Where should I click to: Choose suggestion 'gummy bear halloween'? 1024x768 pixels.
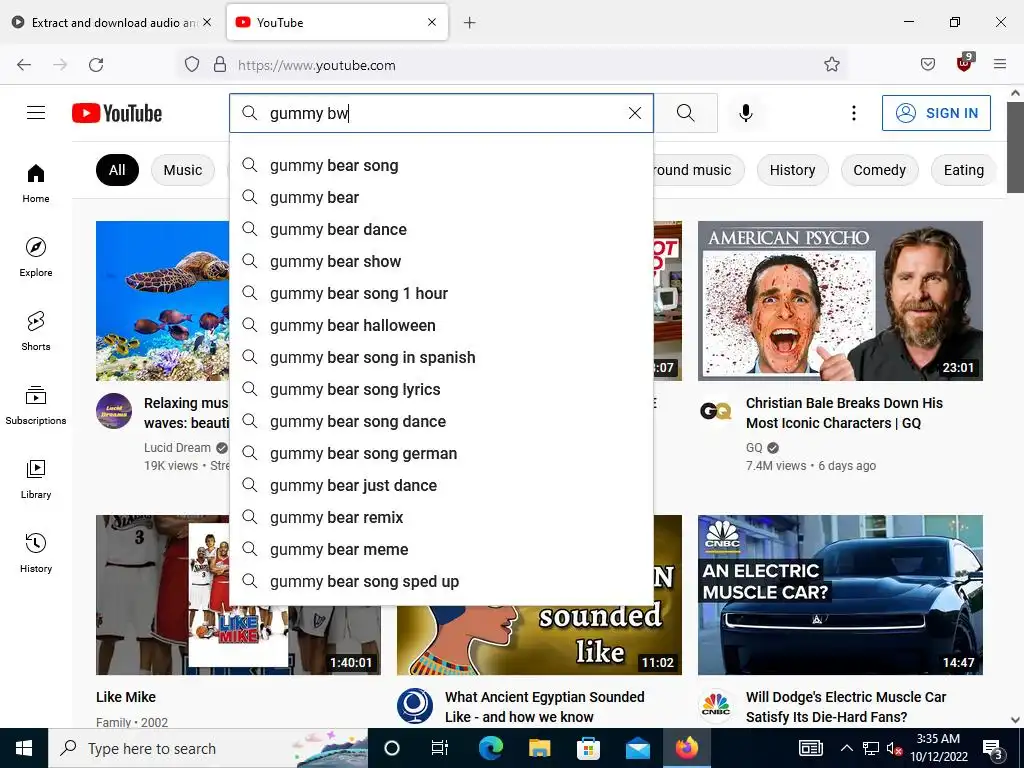[441, 325]
